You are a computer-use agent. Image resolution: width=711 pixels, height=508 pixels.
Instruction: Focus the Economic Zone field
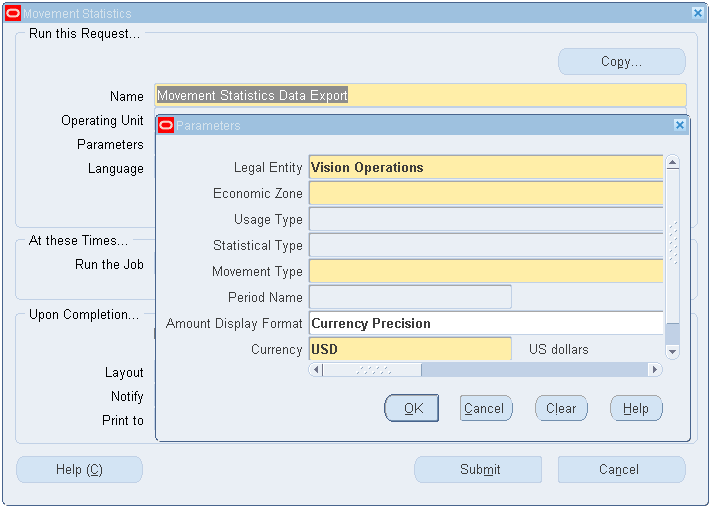click(486, 193)
